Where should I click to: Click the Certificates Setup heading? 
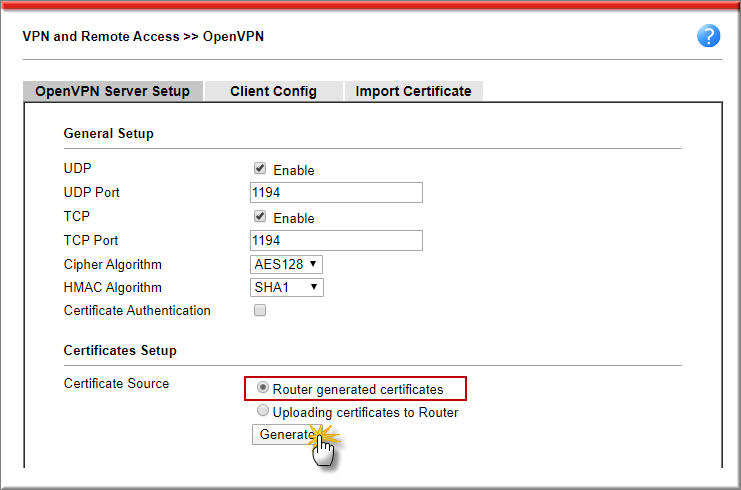121,351
